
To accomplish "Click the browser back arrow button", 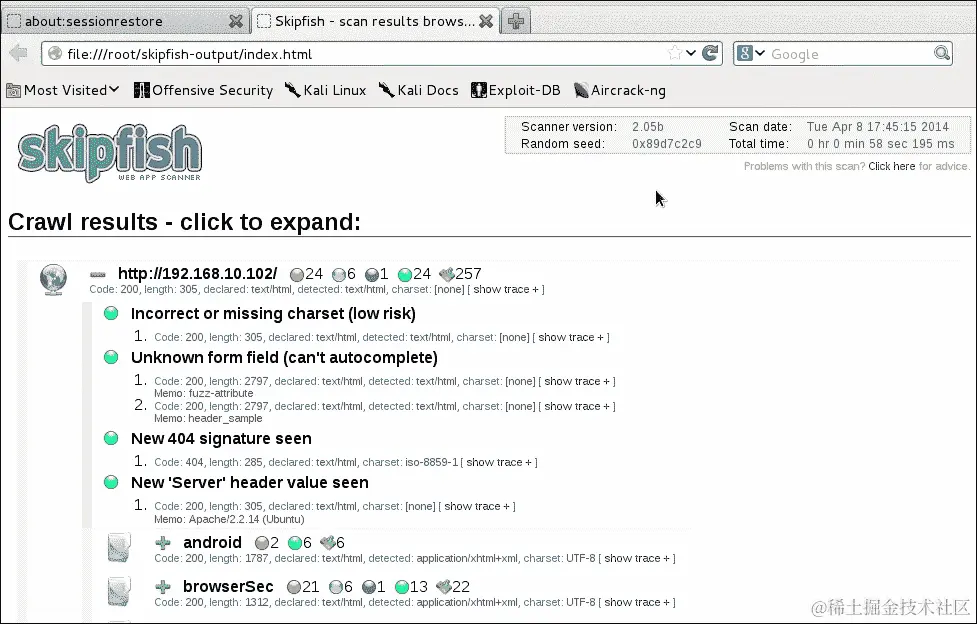I will coord(19,54).
